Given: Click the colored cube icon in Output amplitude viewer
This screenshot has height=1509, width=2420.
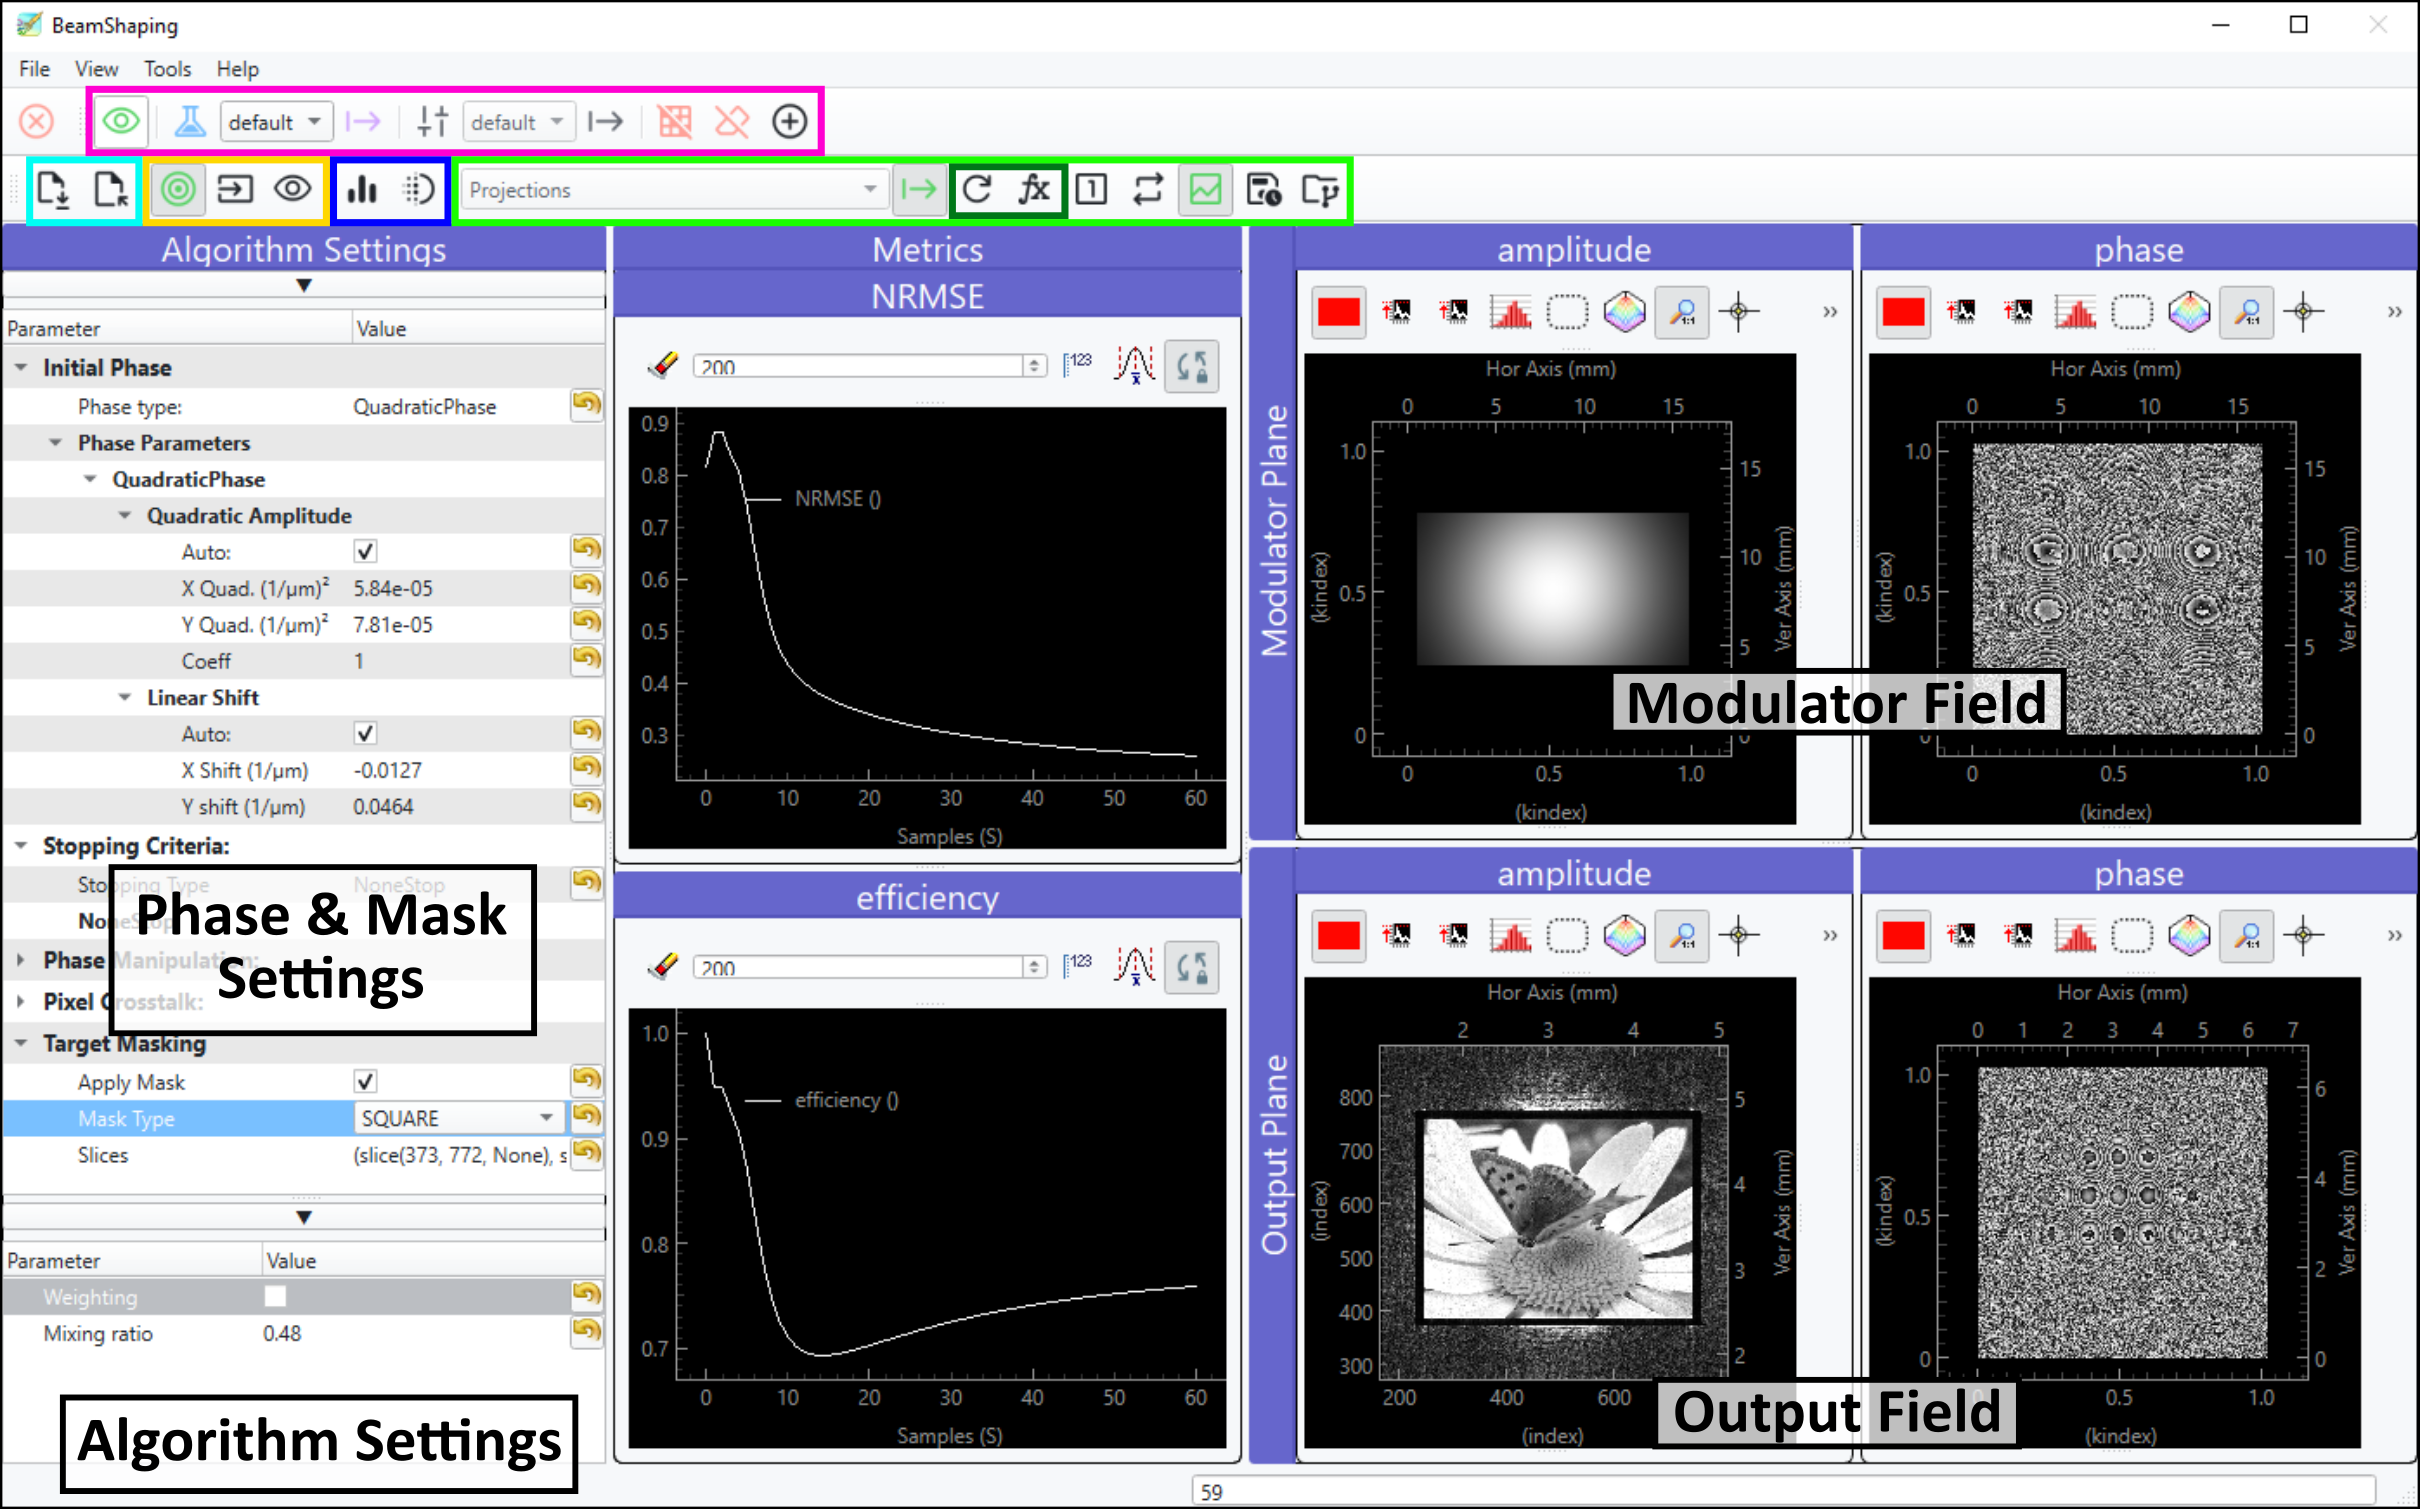Looking at the screenshot, I should point(1625,936).
